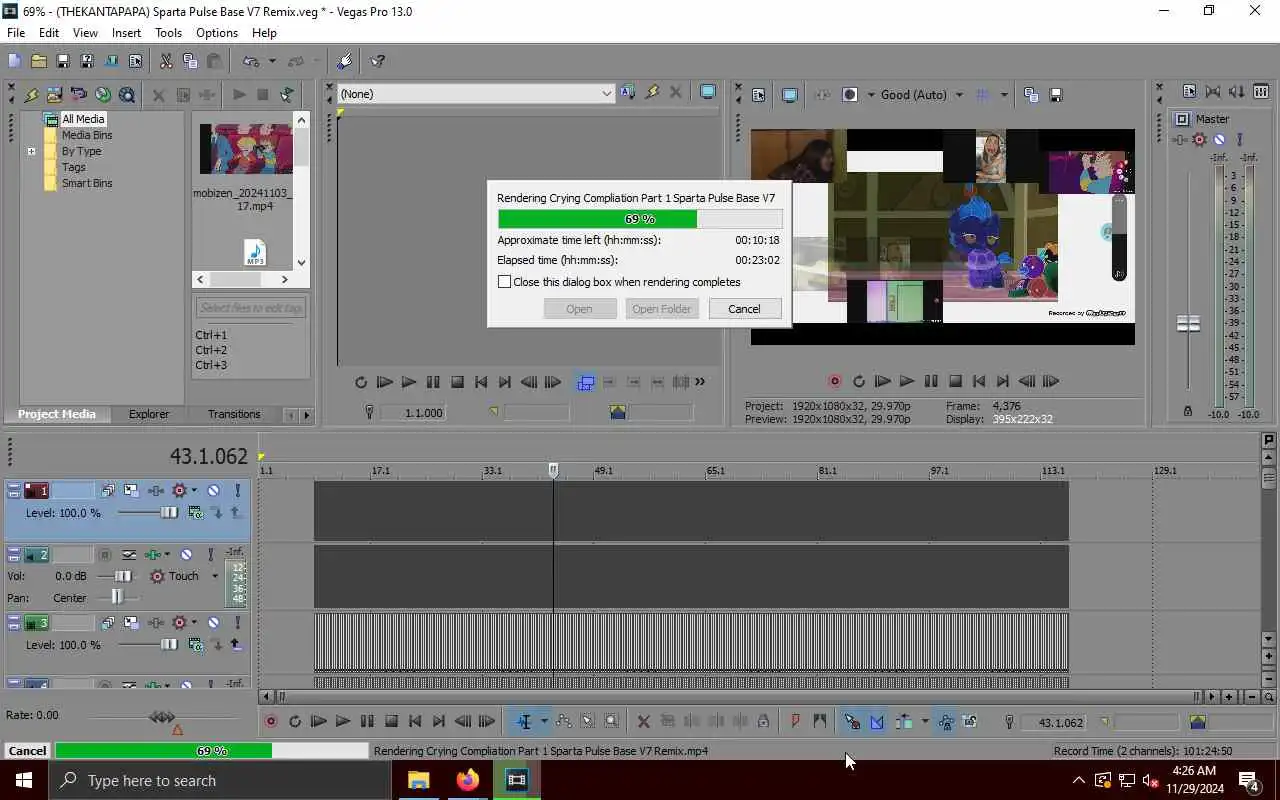Viewport: 1280px width, 800px height.
Task: Save the project using the floppy icon
Action: pyautogui.click(x=62, y=61)
